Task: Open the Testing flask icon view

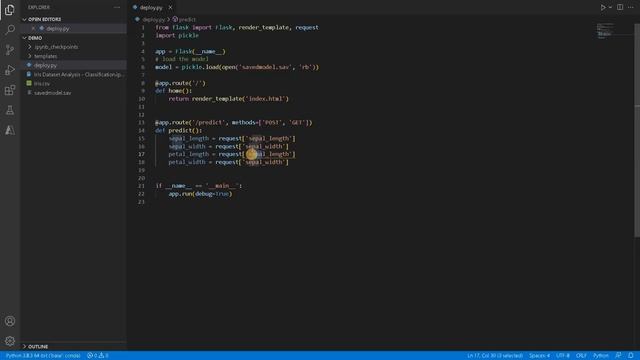Action: 10,110
